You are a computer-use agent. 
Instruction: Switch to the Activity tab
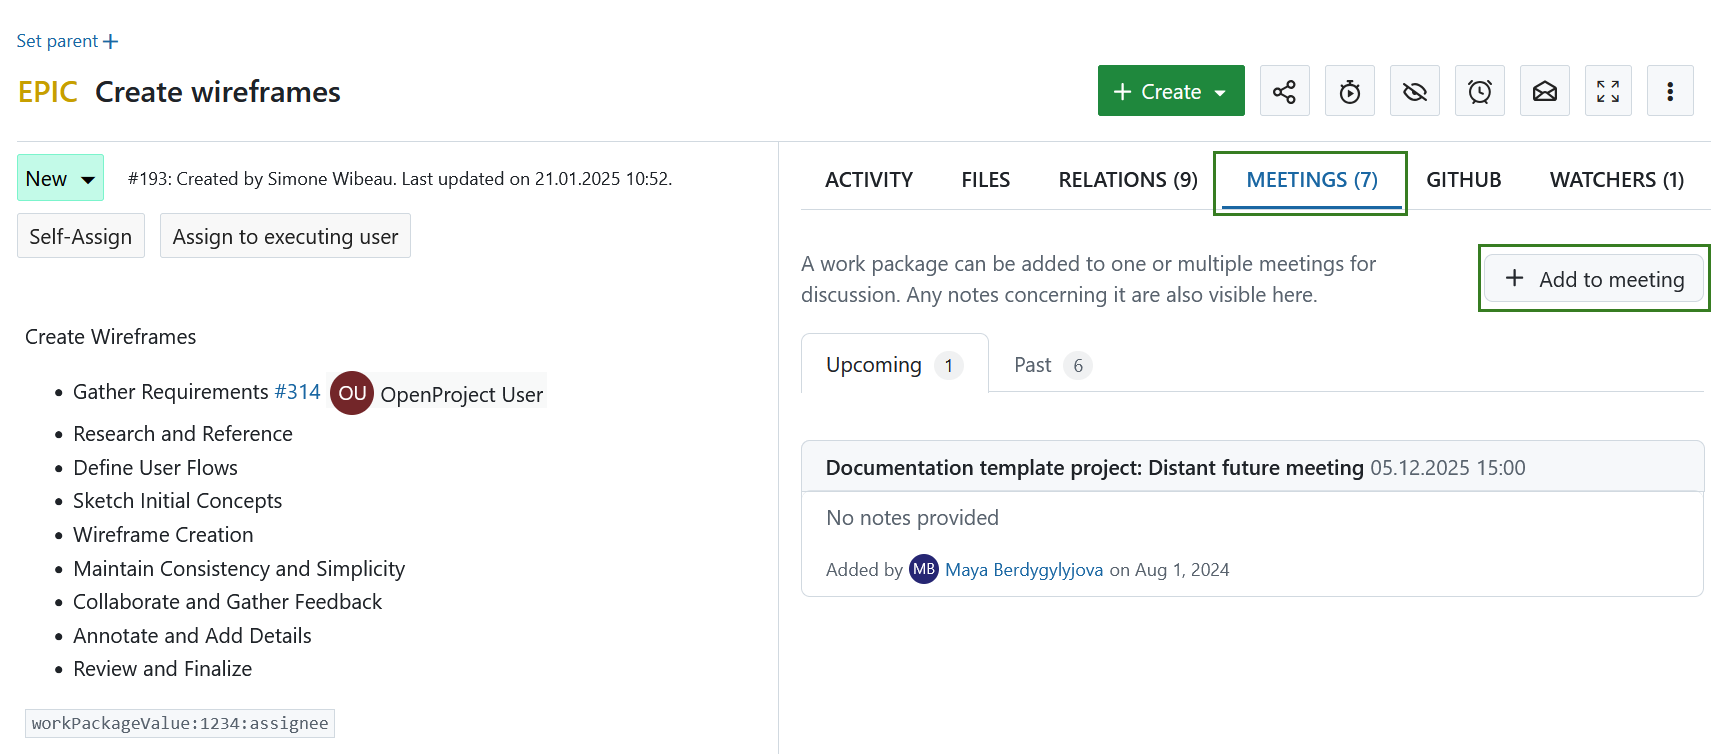868,180
